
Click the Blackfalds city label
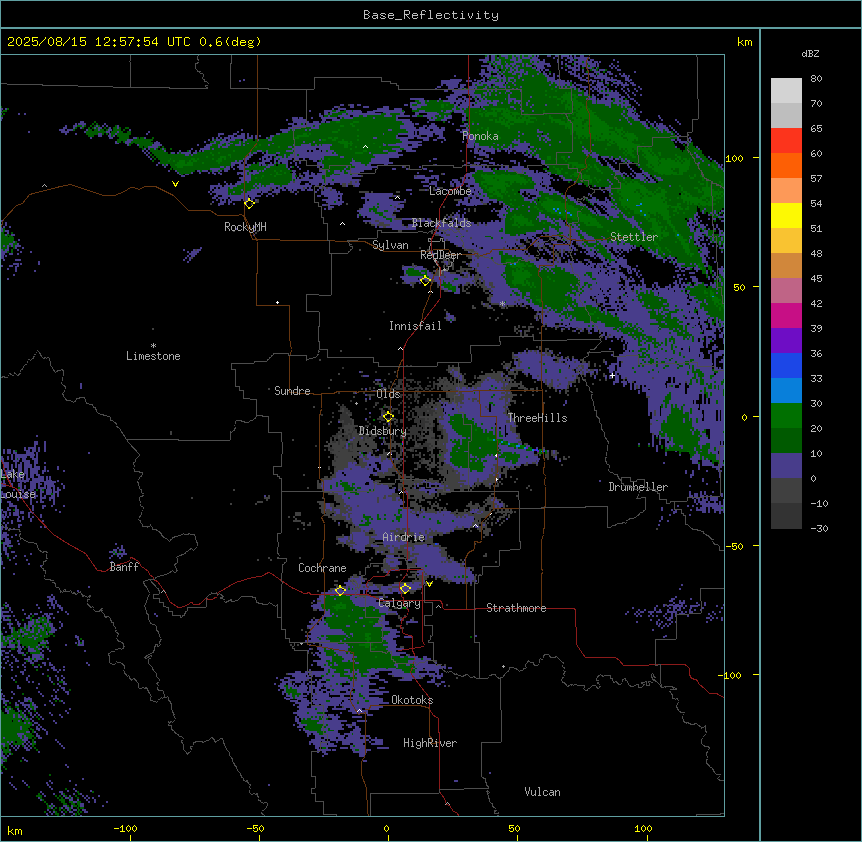click(x=441, y=223)
